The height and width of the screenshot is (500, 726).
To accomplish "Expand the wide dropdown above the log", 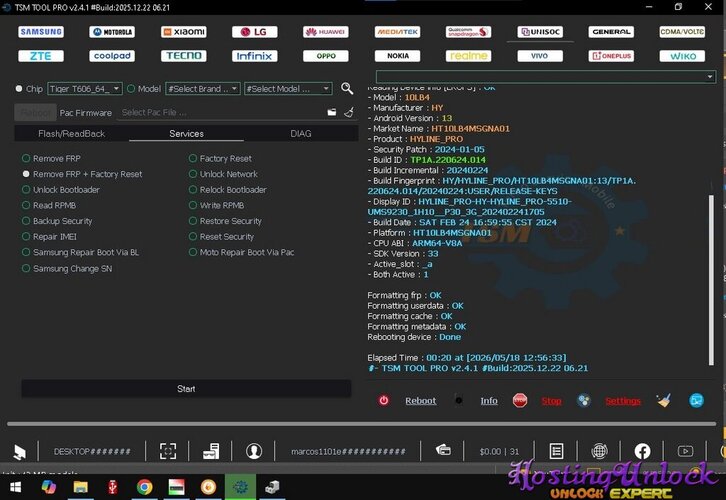I will point(545,76).
